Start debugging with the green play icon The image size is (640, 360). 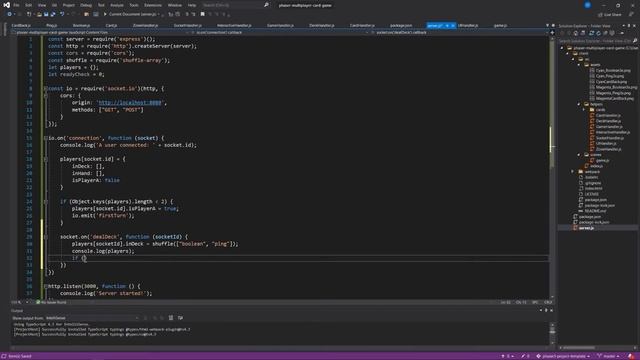tap(105, 14)
